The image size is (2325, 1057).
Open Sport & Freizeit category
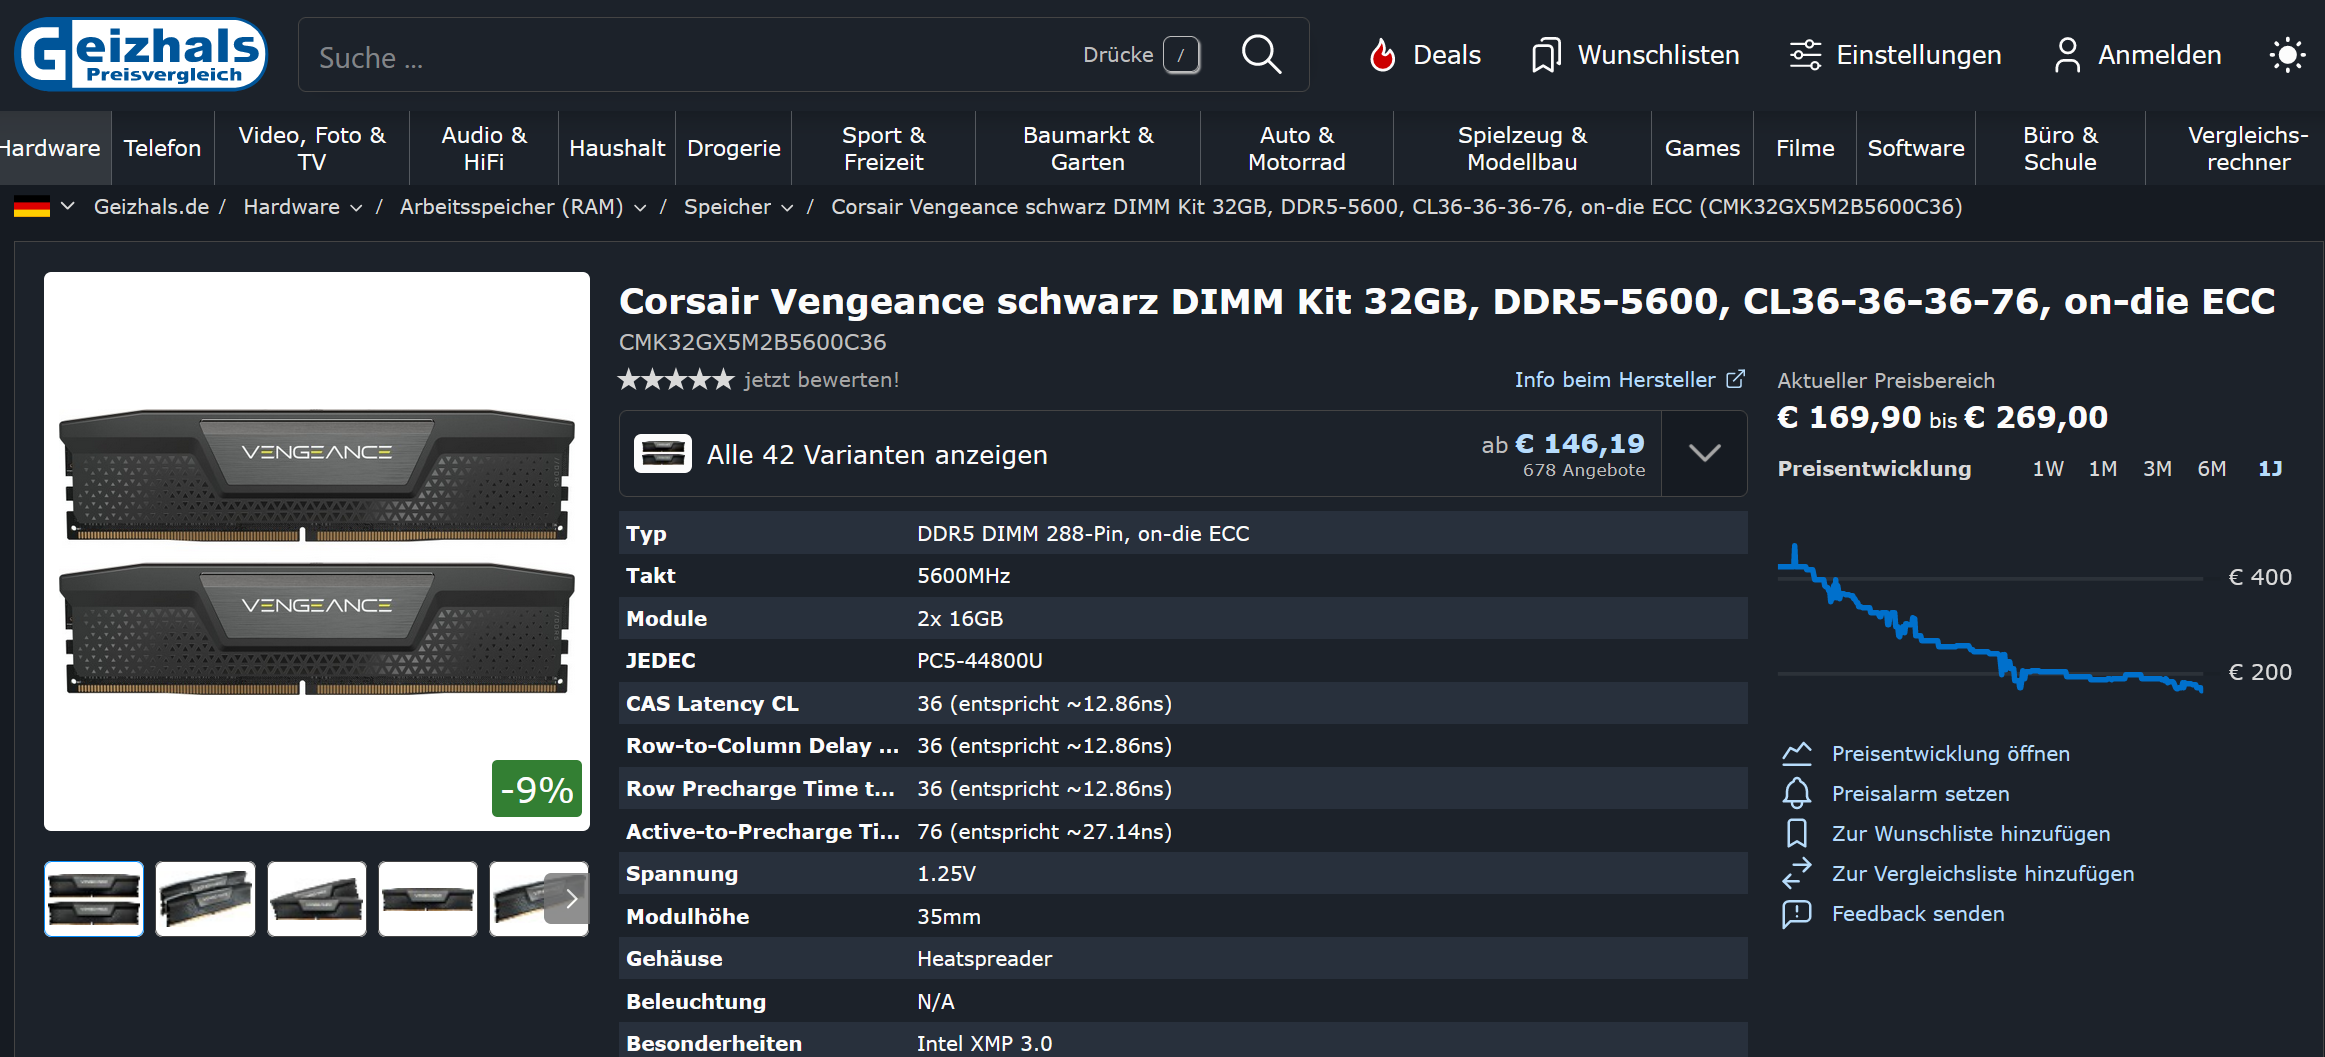[884, 148]
